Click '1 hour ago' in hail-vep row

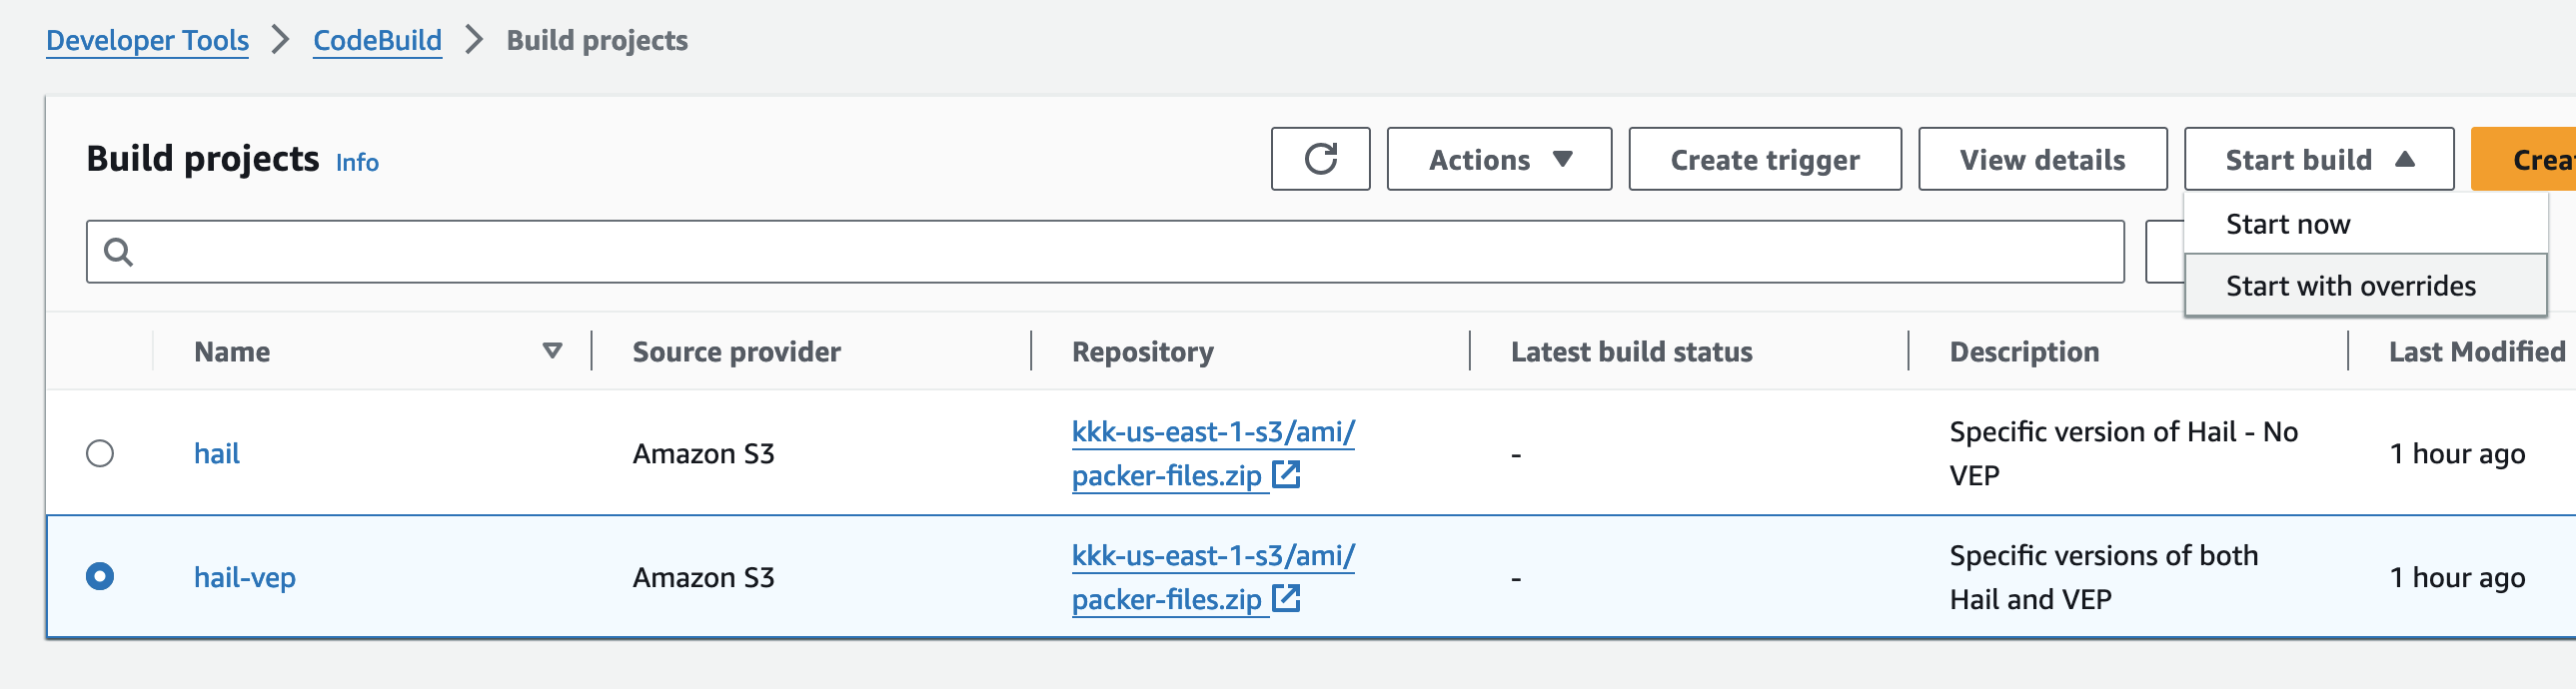pos(2458,577)
